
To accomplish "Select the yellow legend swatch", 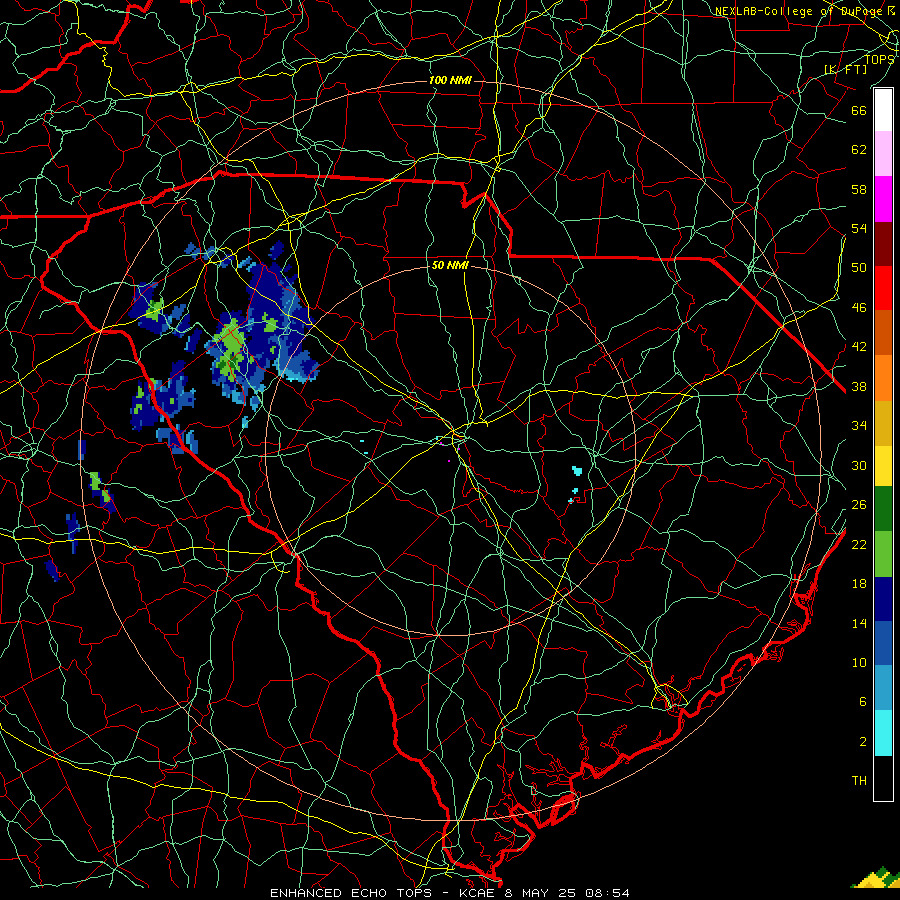I will [883, 465].
